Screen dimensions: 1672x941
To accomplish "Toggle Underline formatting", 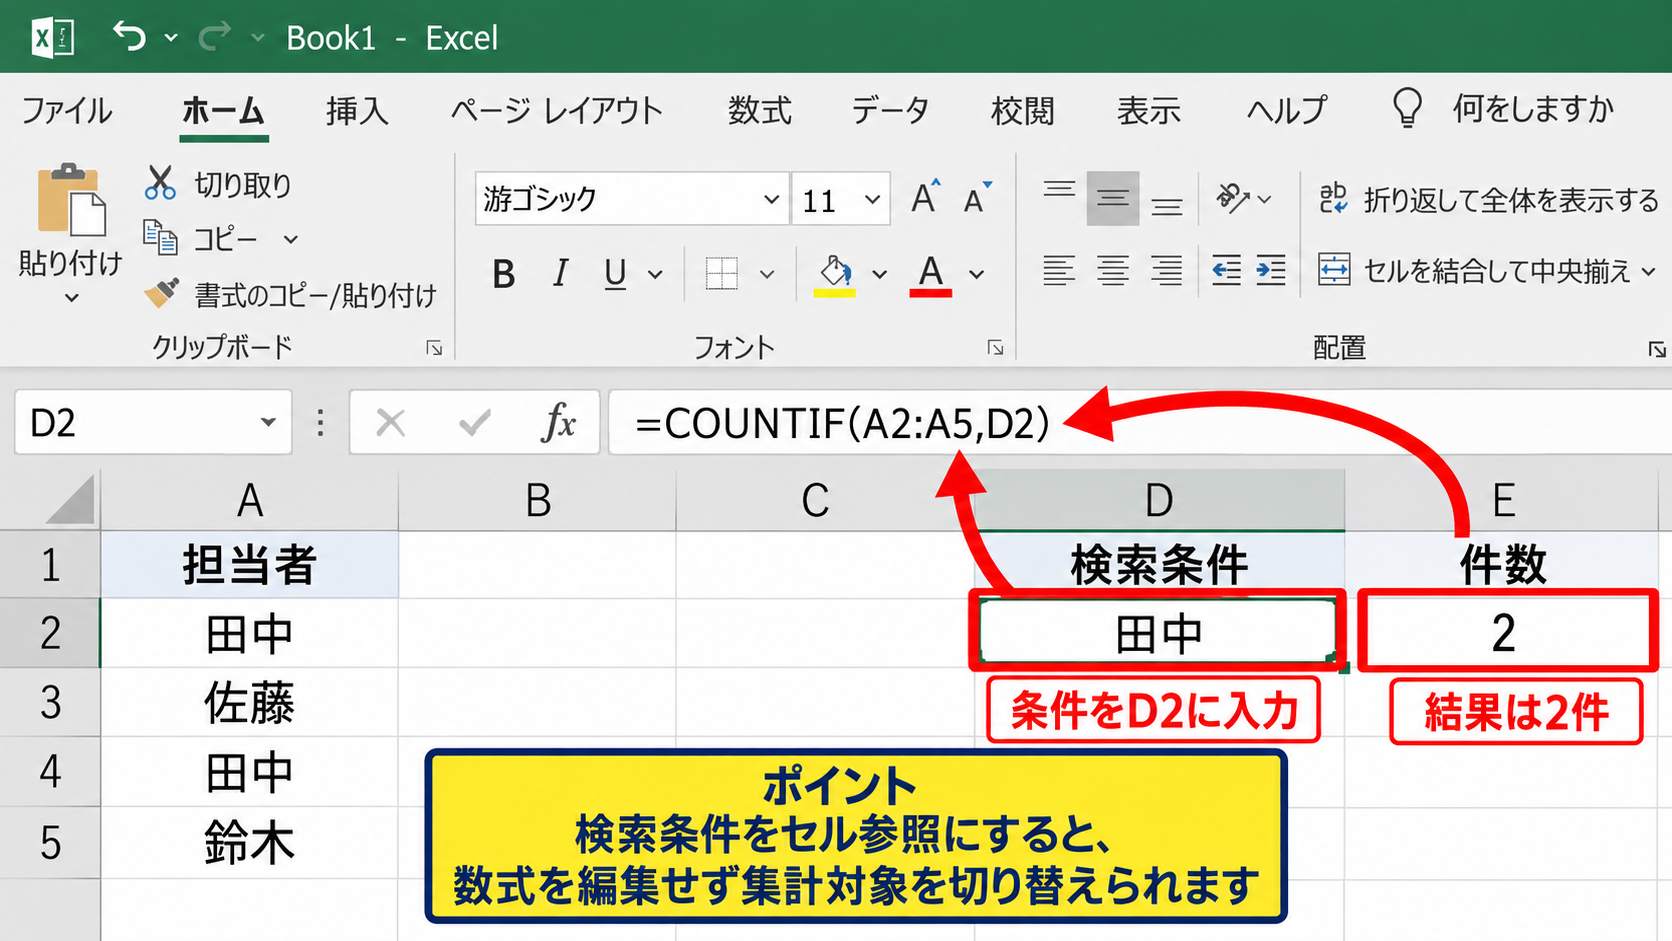I will point(615,273).
